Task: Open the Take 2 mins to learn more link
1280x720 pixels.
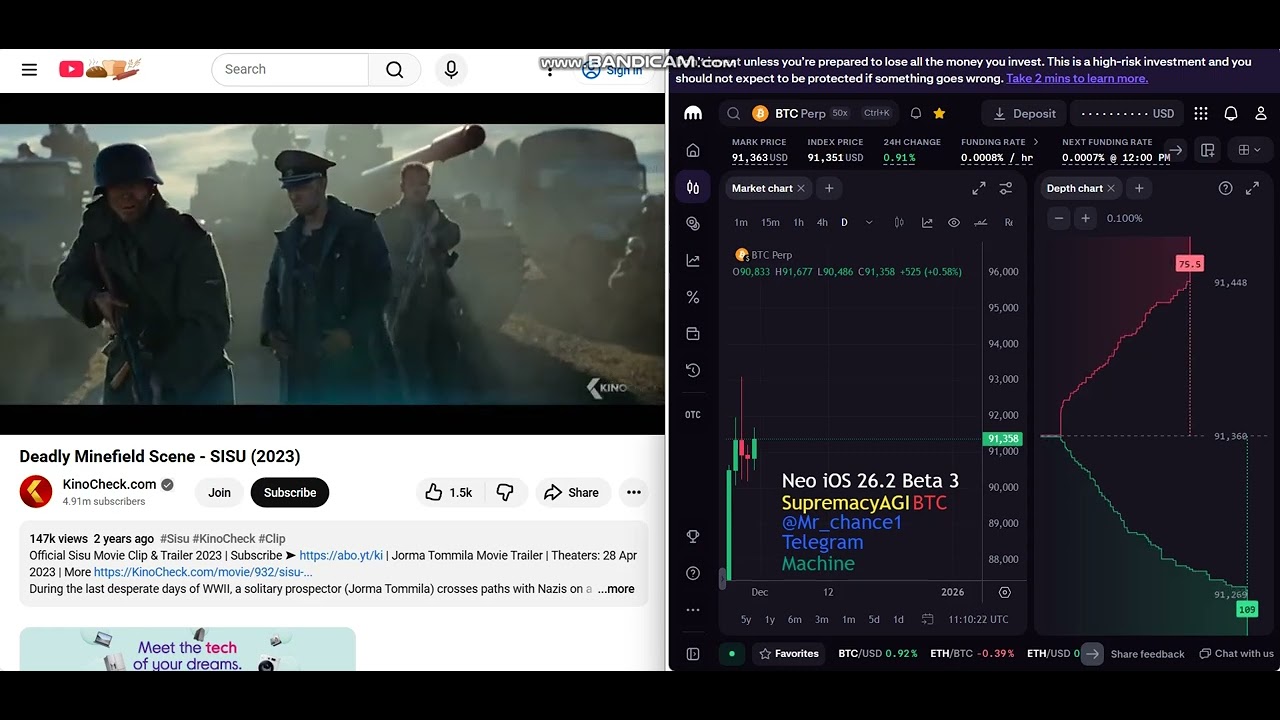Action: (x=1077, y=78)
